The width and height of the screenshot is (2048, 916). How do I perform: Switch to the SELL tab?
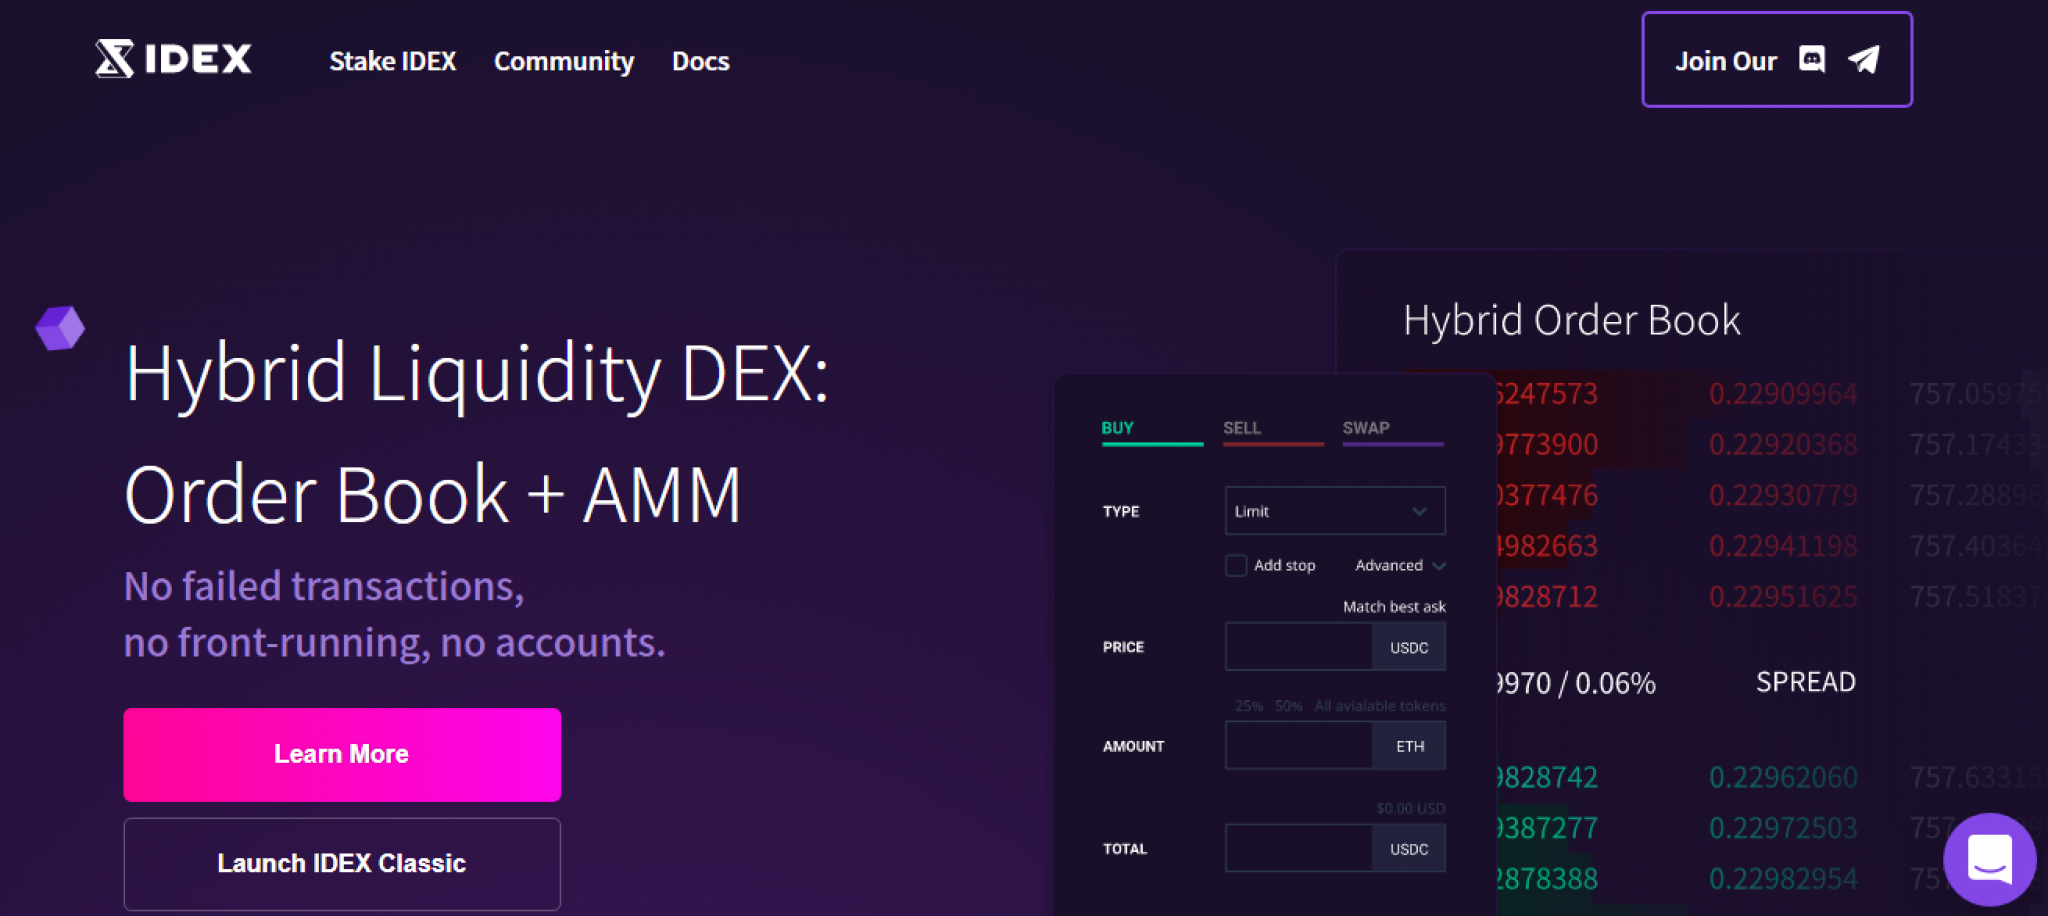tap(1242, 428)
